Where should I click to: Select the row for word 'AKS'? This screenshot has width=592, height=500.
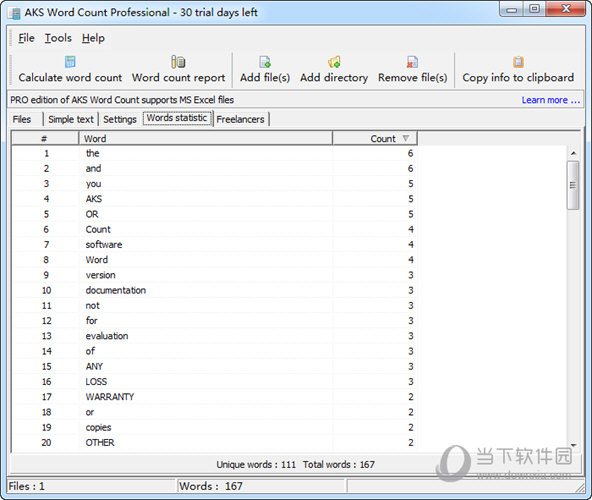point(214,199)
